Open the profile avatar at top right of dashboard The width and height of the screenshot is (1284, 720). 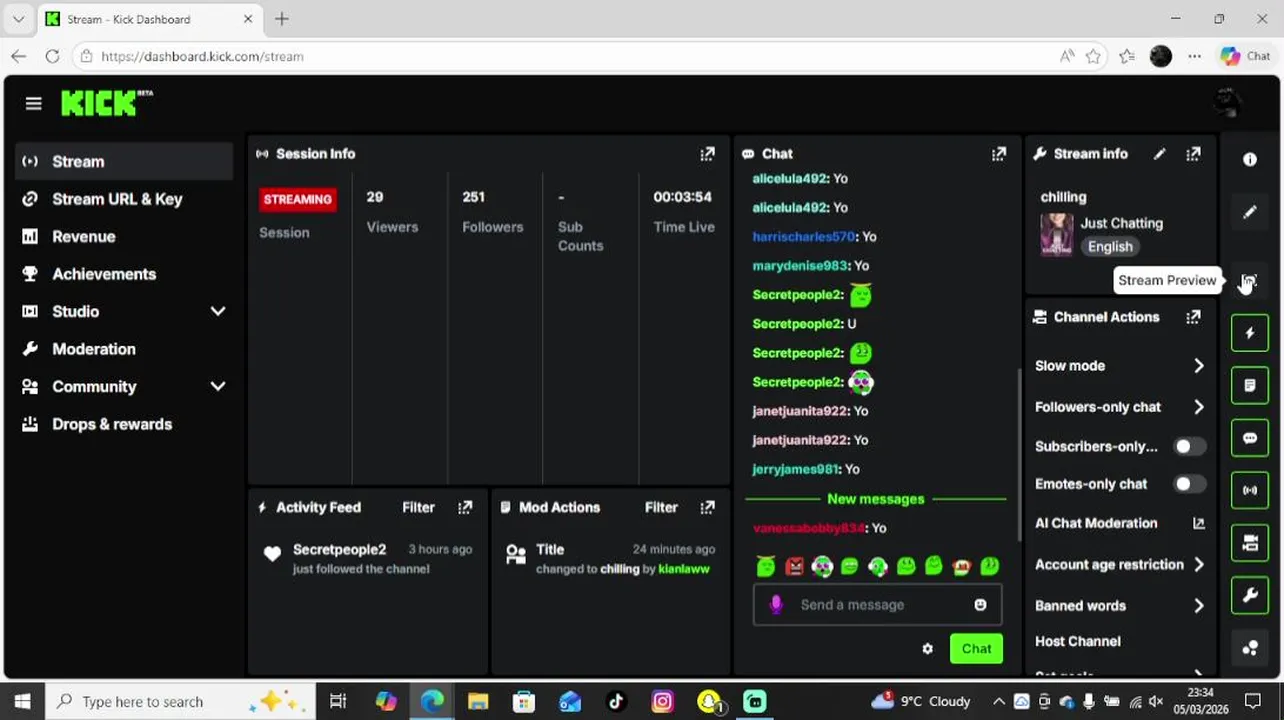point(1227,102)
